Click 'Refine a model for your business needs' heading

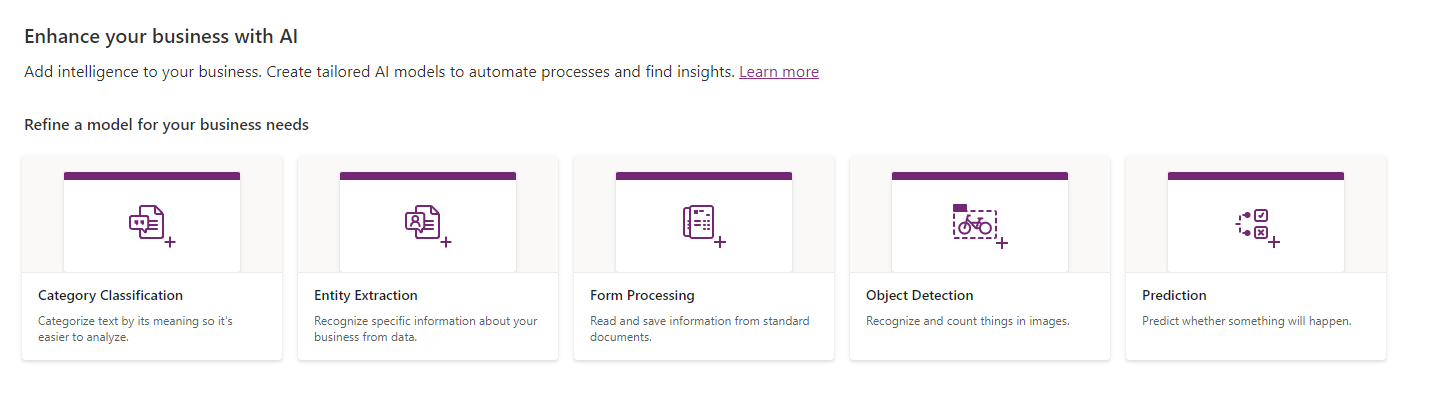coord(166,125)
